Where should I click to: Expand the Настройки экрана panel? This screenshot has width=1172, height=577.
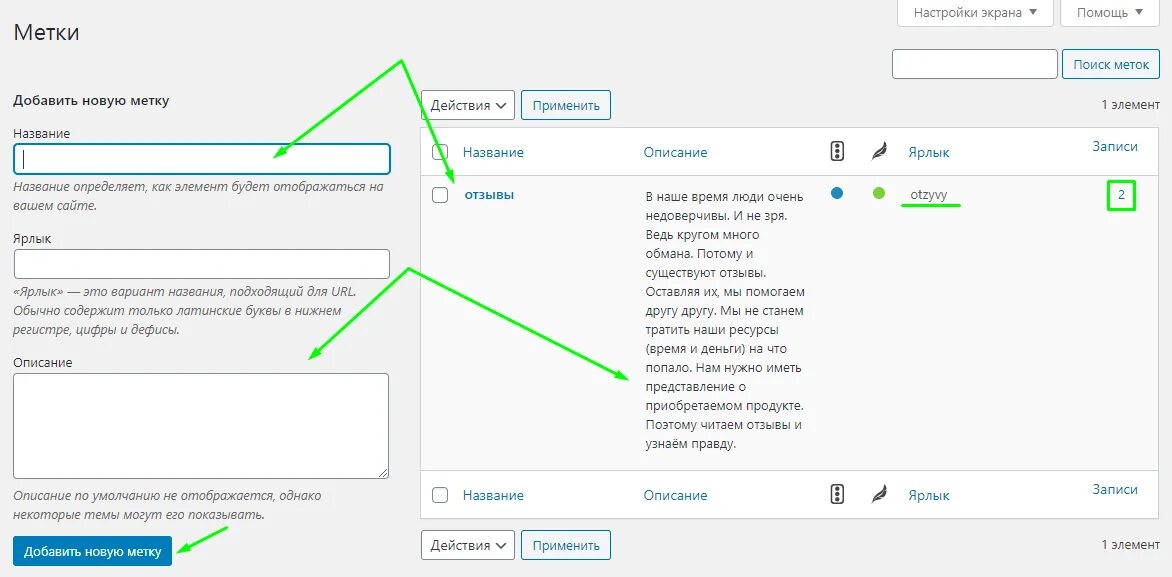tap(975, 13)
